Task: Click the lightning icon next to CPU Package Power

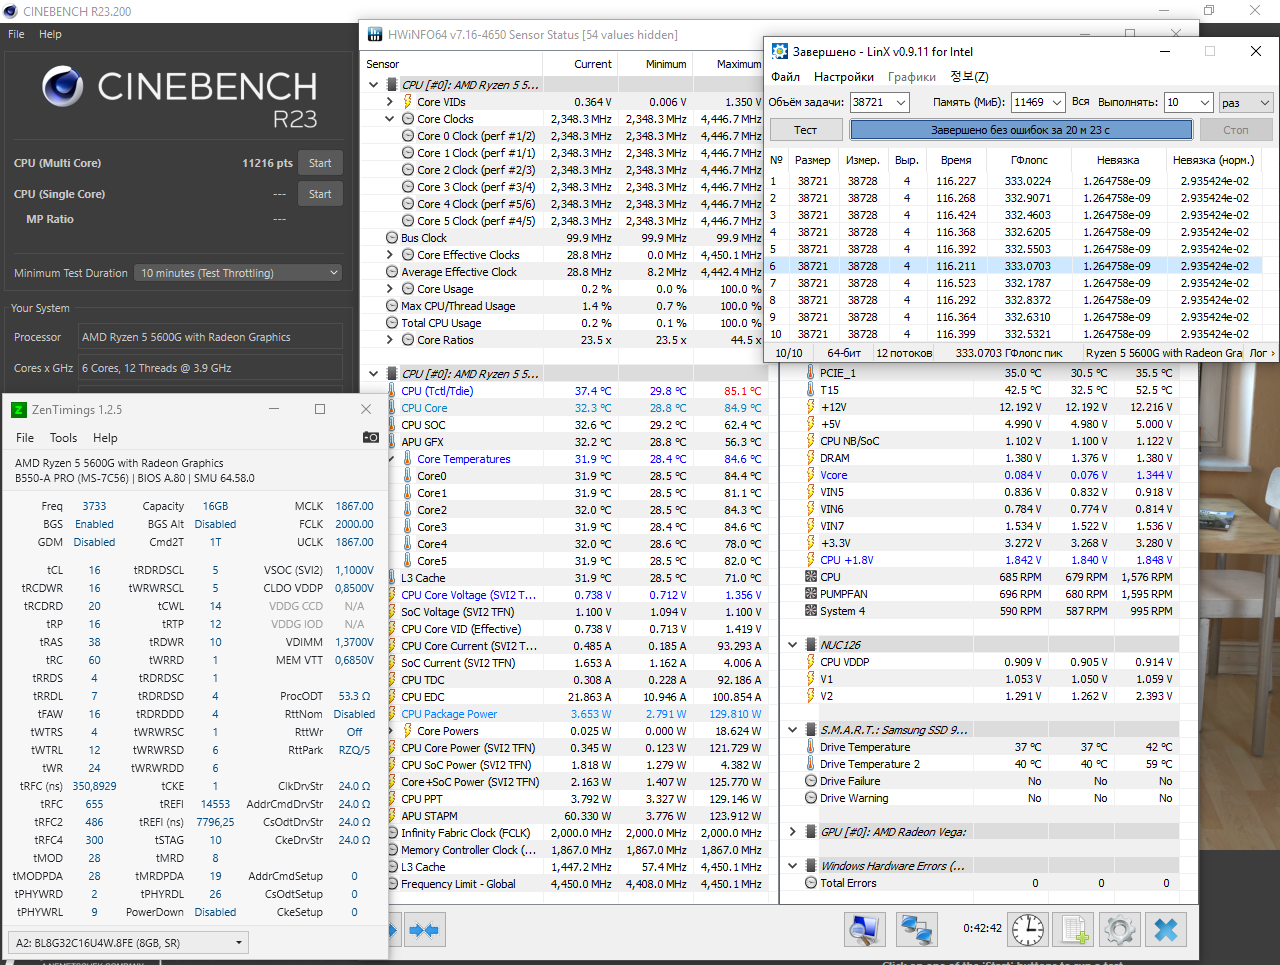Action: pos(392,714)
